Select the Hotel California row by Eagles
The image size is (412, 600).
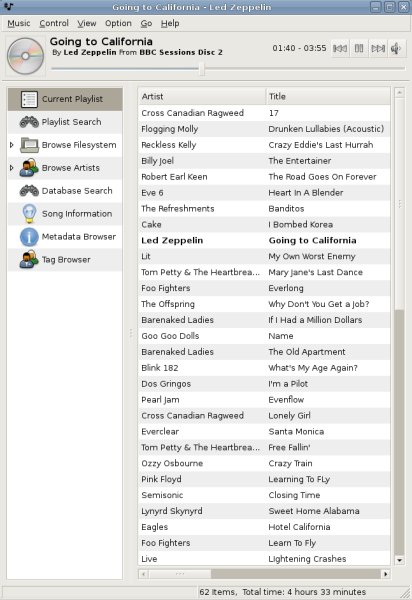[x=264, y=527]
